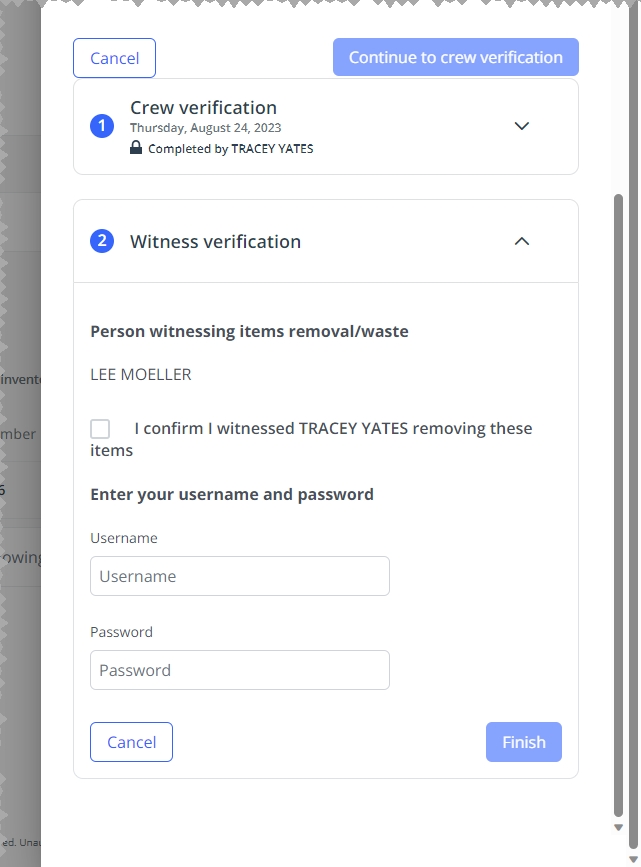This screenshot has height=867, width=641.
Task: Click Continue to crew verification
Action: 455,57
